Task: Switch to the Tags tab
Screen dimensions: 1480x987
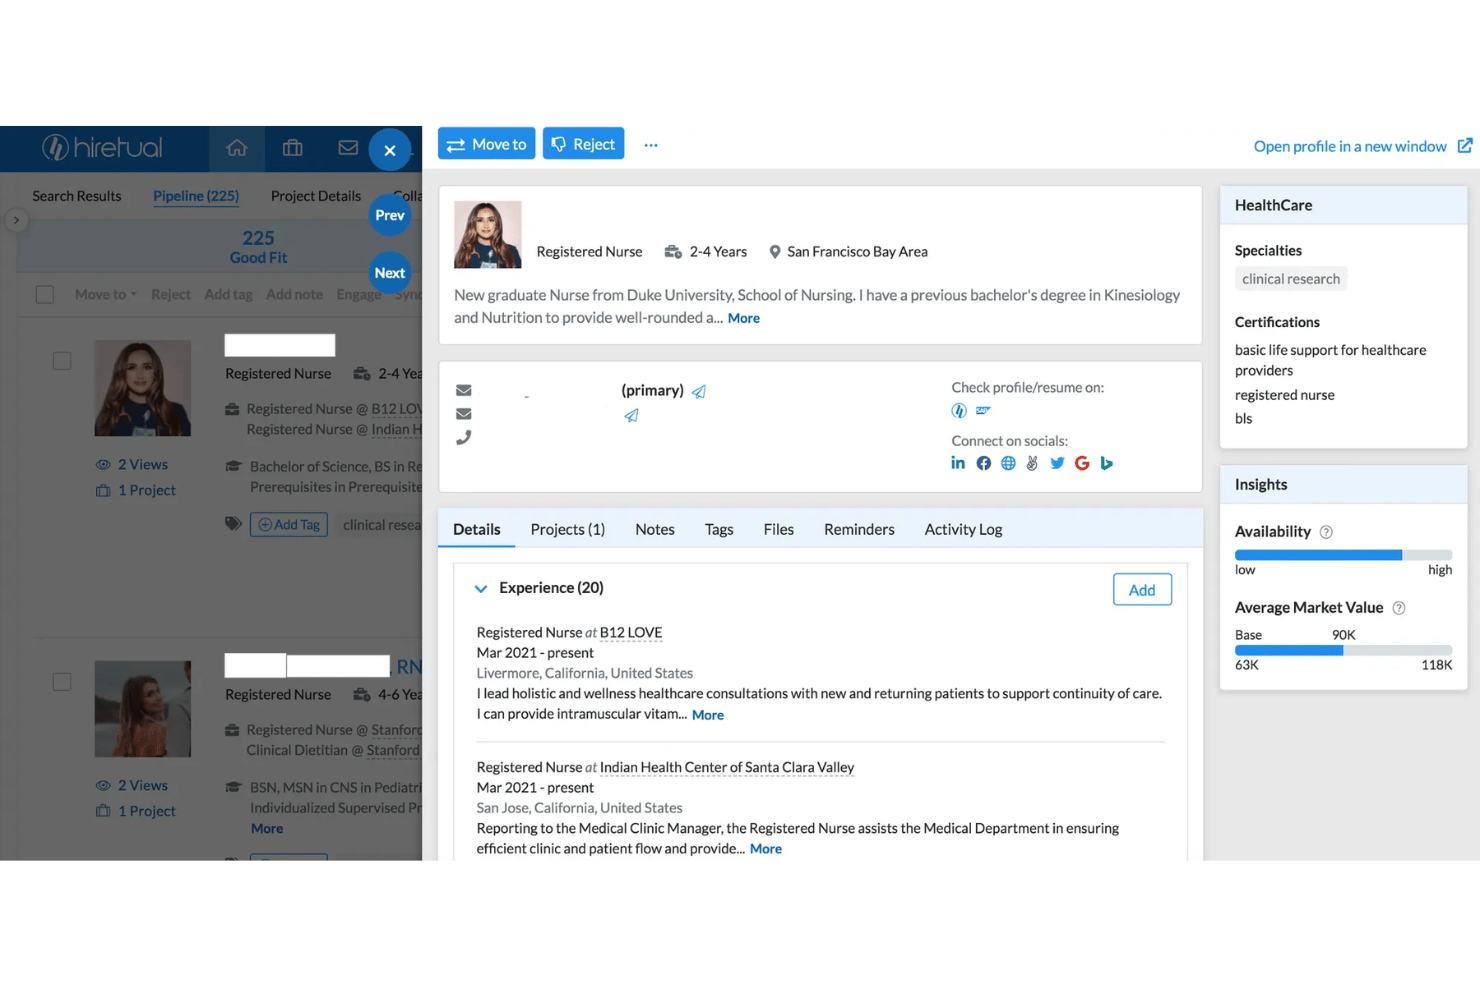Action: [x=719, y=529]
